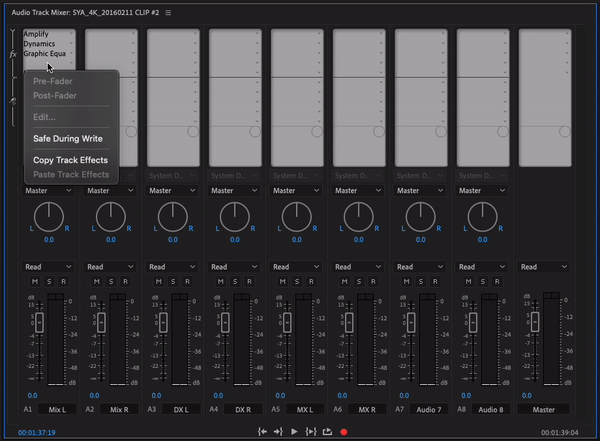Open A7 automation mode Read dropdown
The width and height of the screenshot is (600, 441).
[420, 267]
